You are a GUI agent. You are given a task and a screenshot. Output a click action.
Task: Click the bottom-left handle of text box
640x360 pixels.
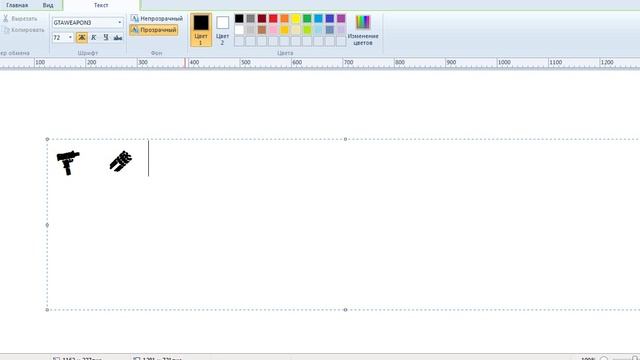[x=47, y=310]
